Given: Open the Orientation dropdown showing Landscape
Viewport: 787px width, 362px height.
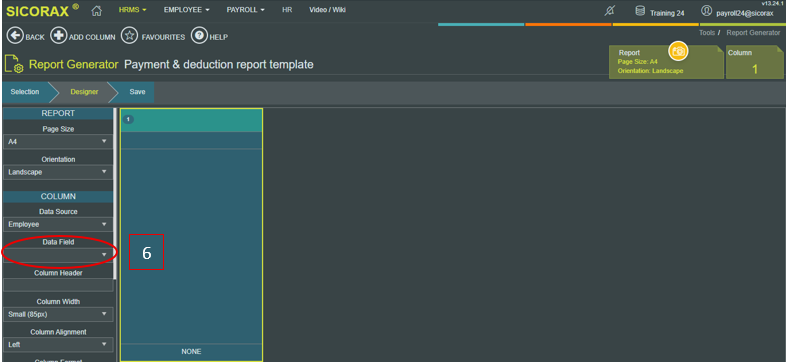Looking at the screenshot, I should point(58,172).
